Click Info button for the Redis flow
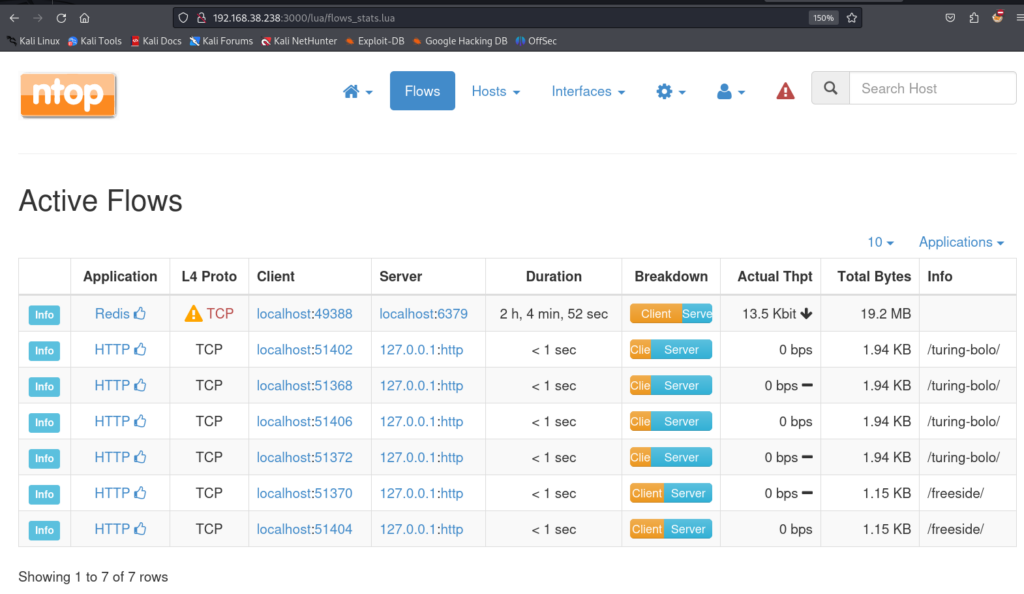The width and height of the screenshot is (1024, 594). click(44, 315)
